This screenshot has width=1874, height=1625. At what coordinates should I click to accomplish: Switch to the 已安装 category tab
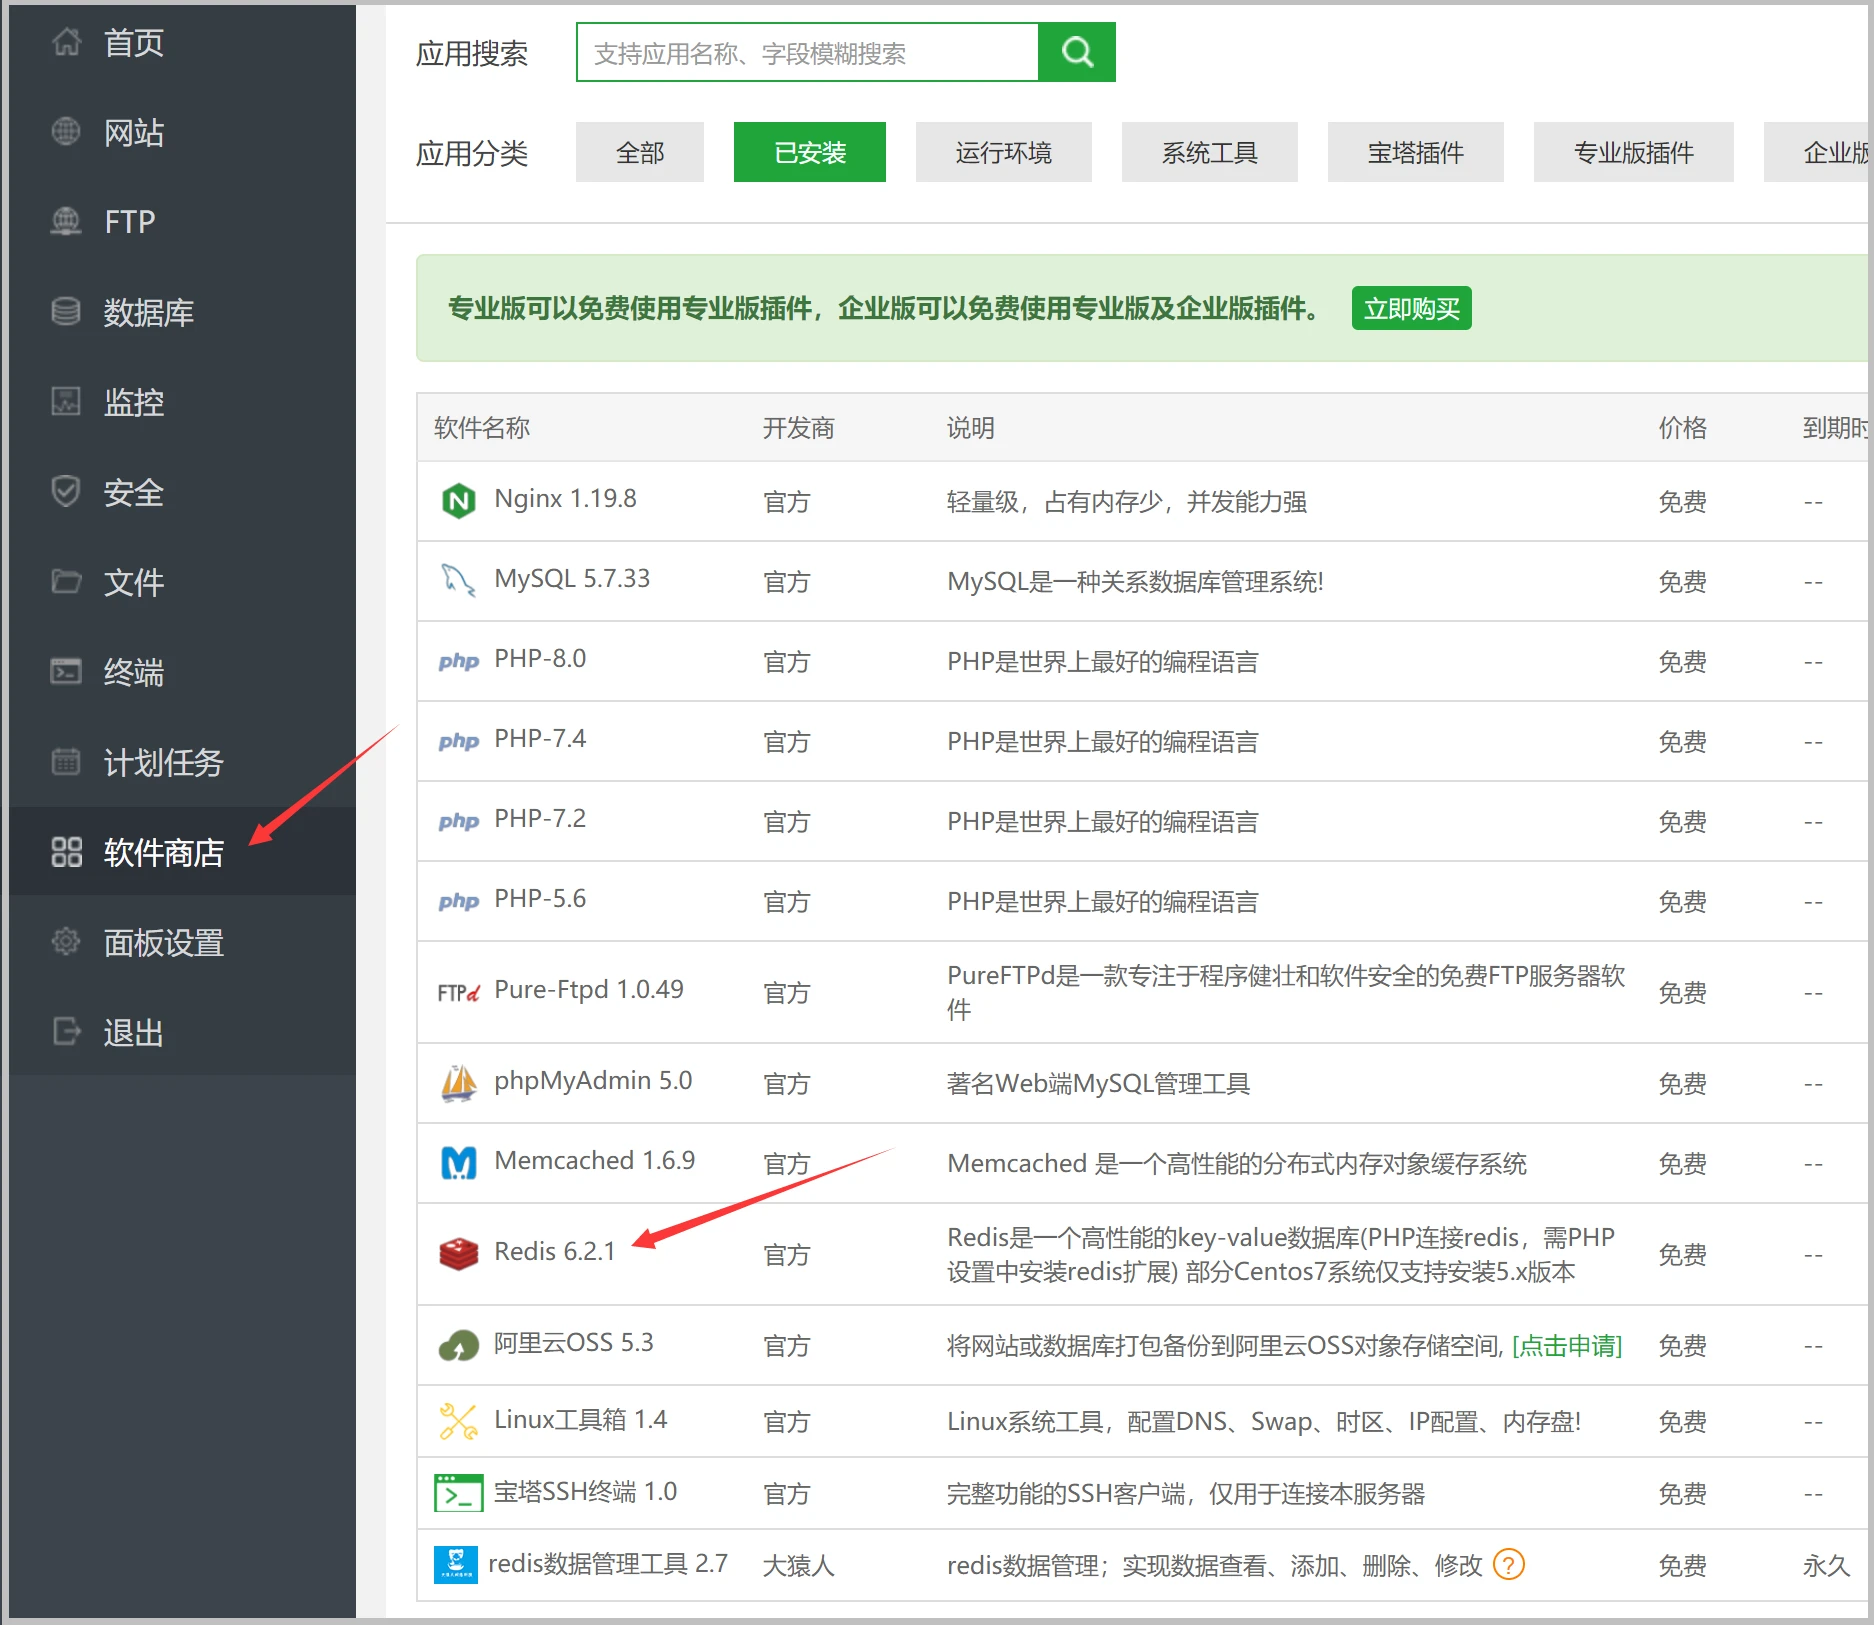click(x=809, y=152)
